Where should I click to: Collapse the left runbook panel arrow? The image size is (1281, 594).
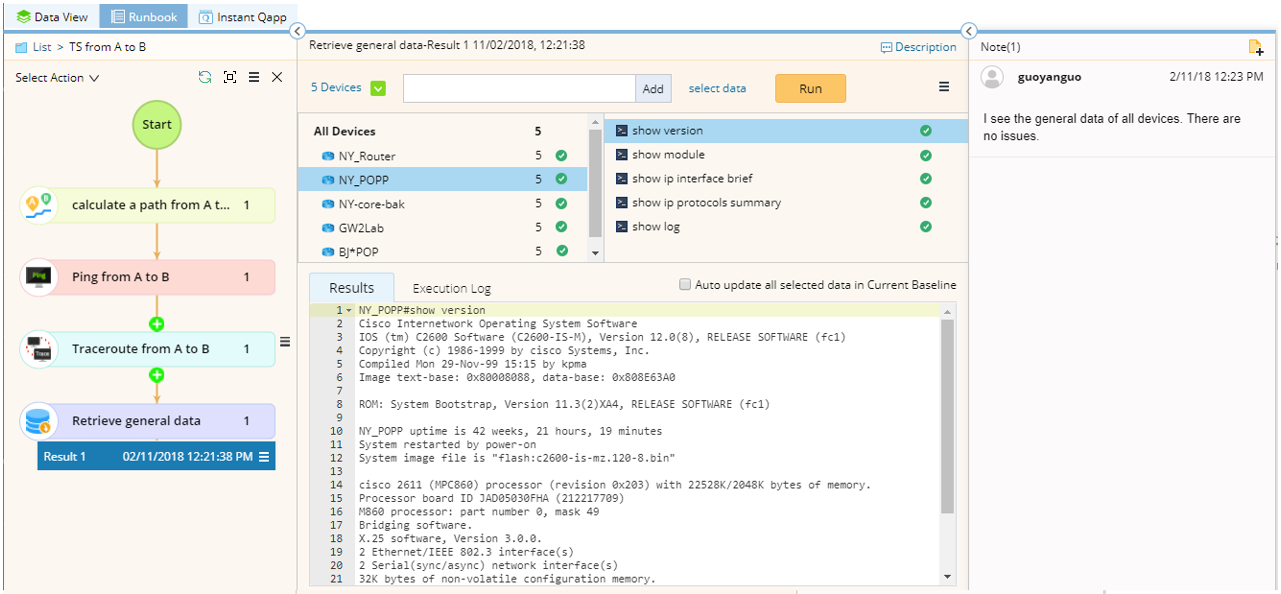pos(297,32)
